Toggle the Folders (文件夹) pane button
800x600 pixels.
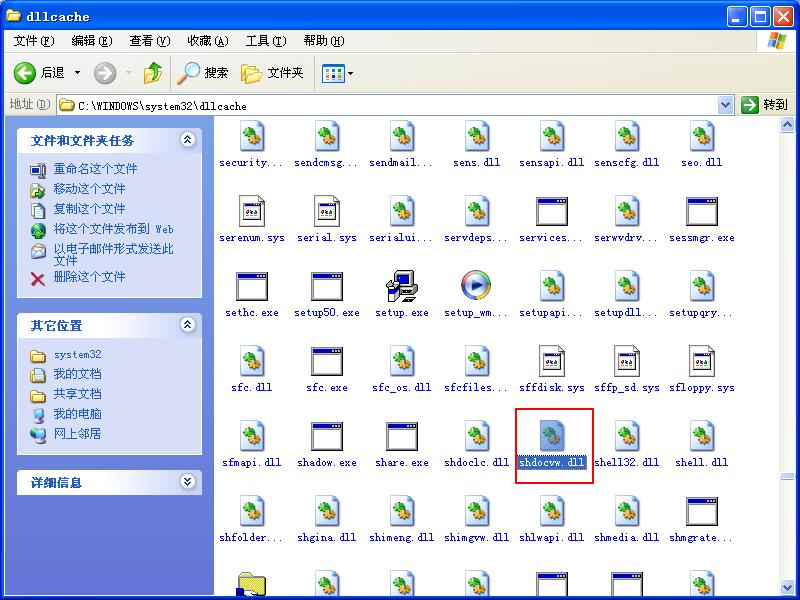272,73
